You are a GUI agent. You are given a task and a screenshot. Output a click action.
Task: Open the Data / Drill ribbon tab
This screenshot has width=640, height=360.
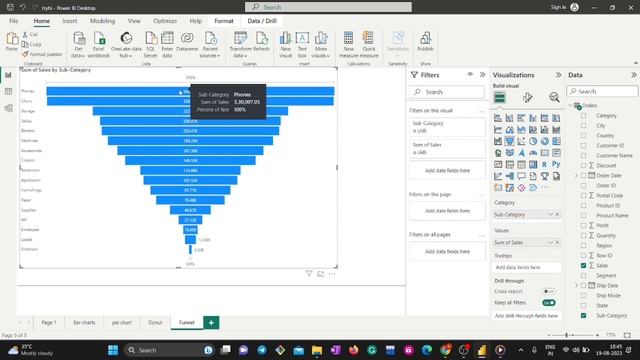coord(262,21)
